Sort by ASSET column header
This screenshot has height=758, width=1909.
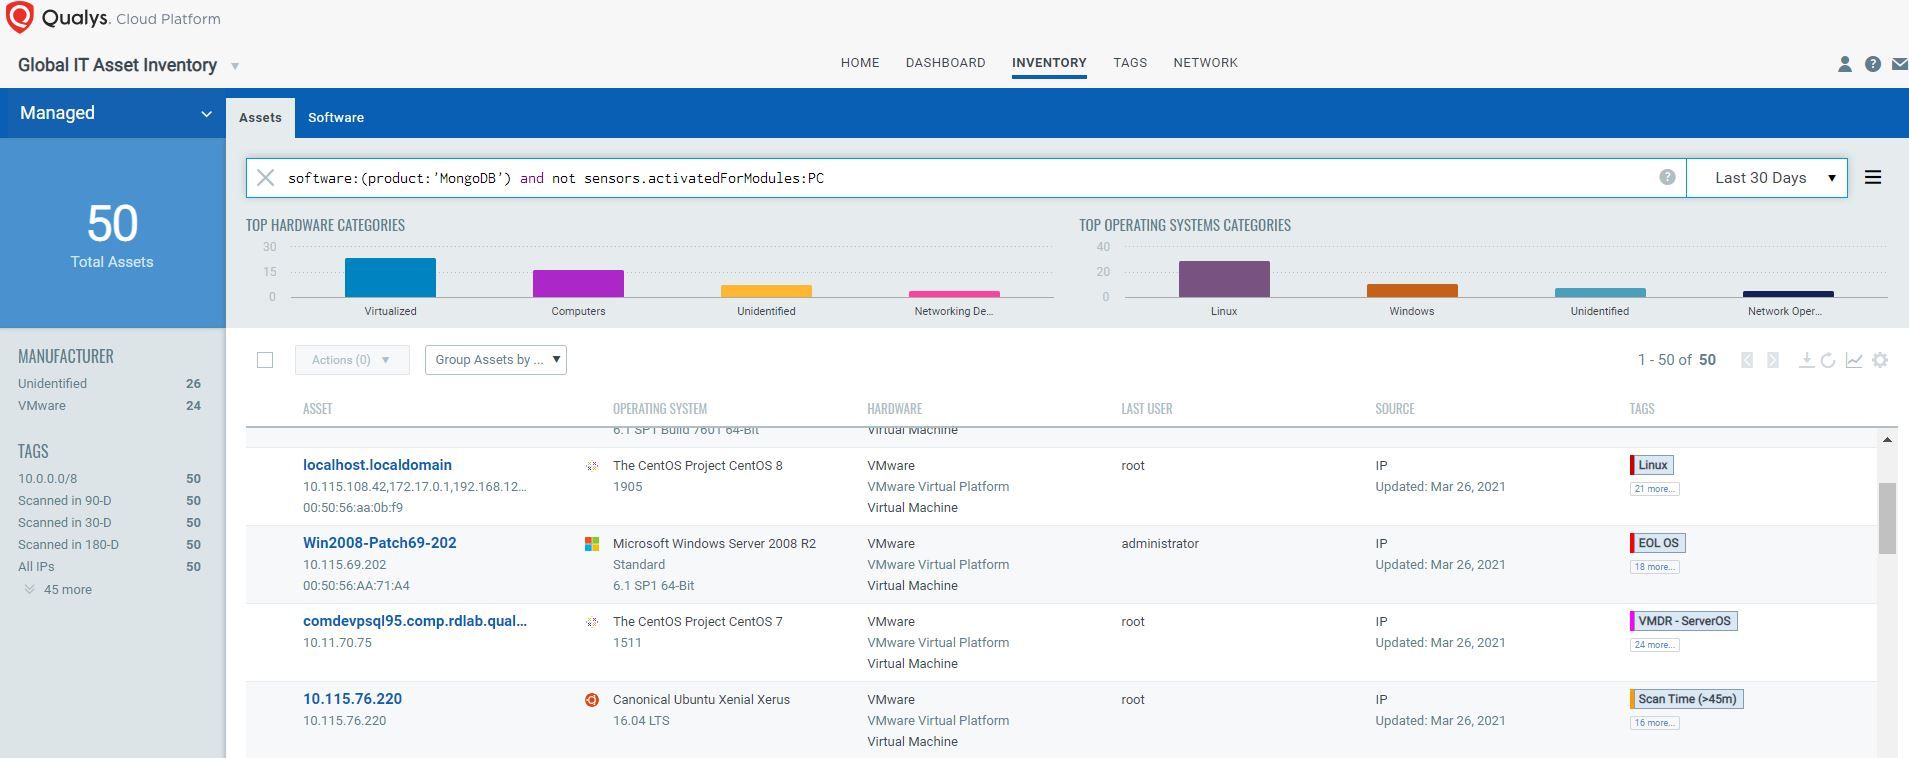pyautogui.click(x=318, y=409)
